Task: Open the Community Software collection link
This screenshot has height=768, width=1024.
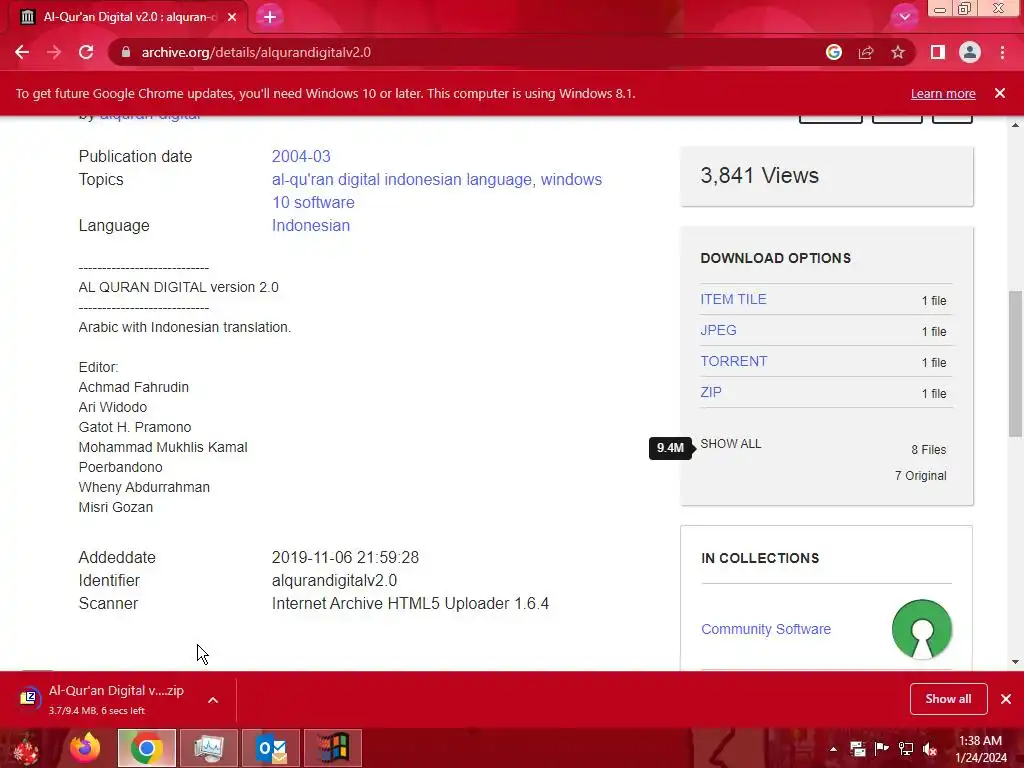Action: pyautogui.click(x=765, y=629)
